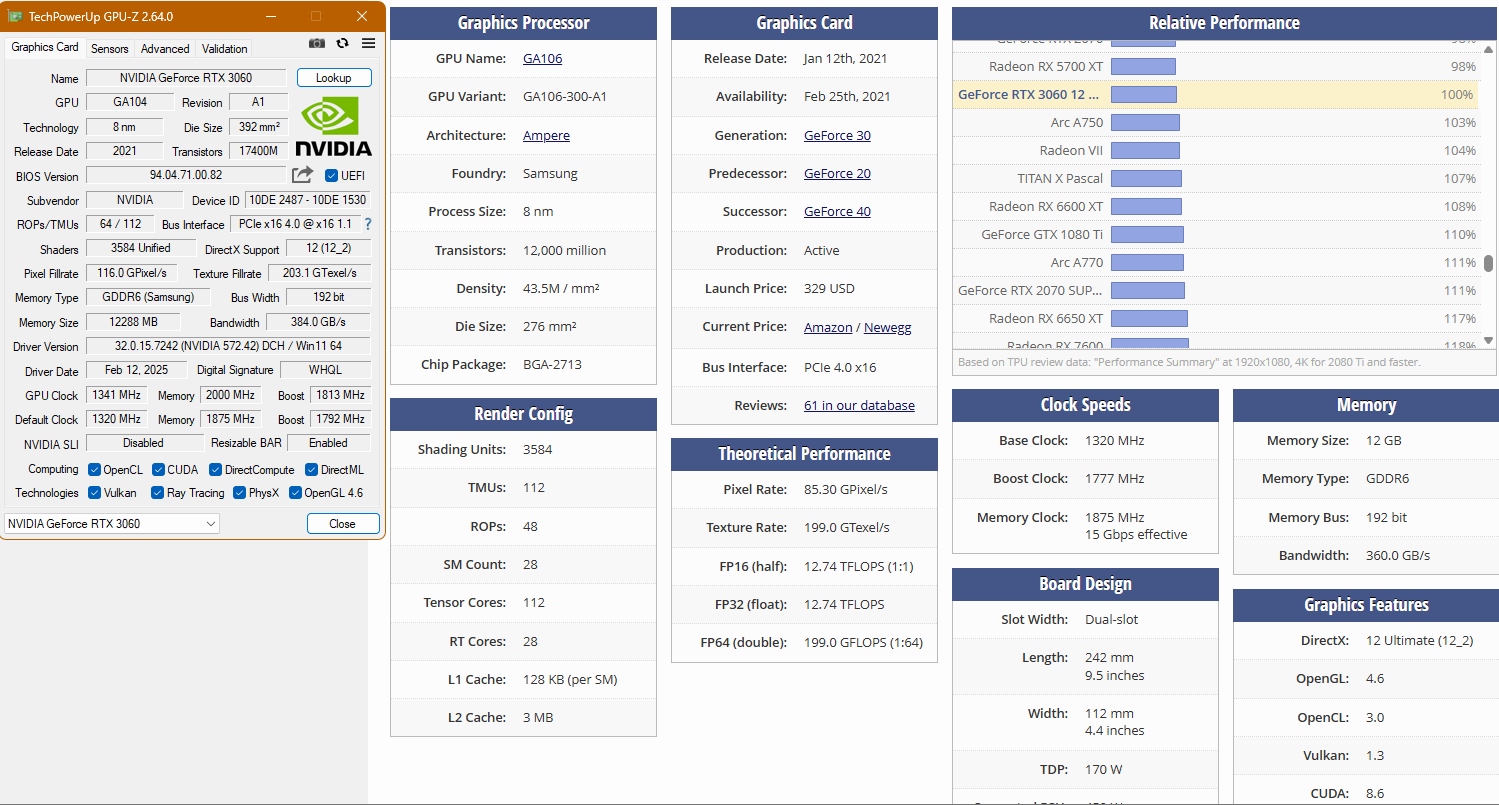Open the Amazon current price link
The width and height of the screenshot is (1499, 805).
[828, 327]
